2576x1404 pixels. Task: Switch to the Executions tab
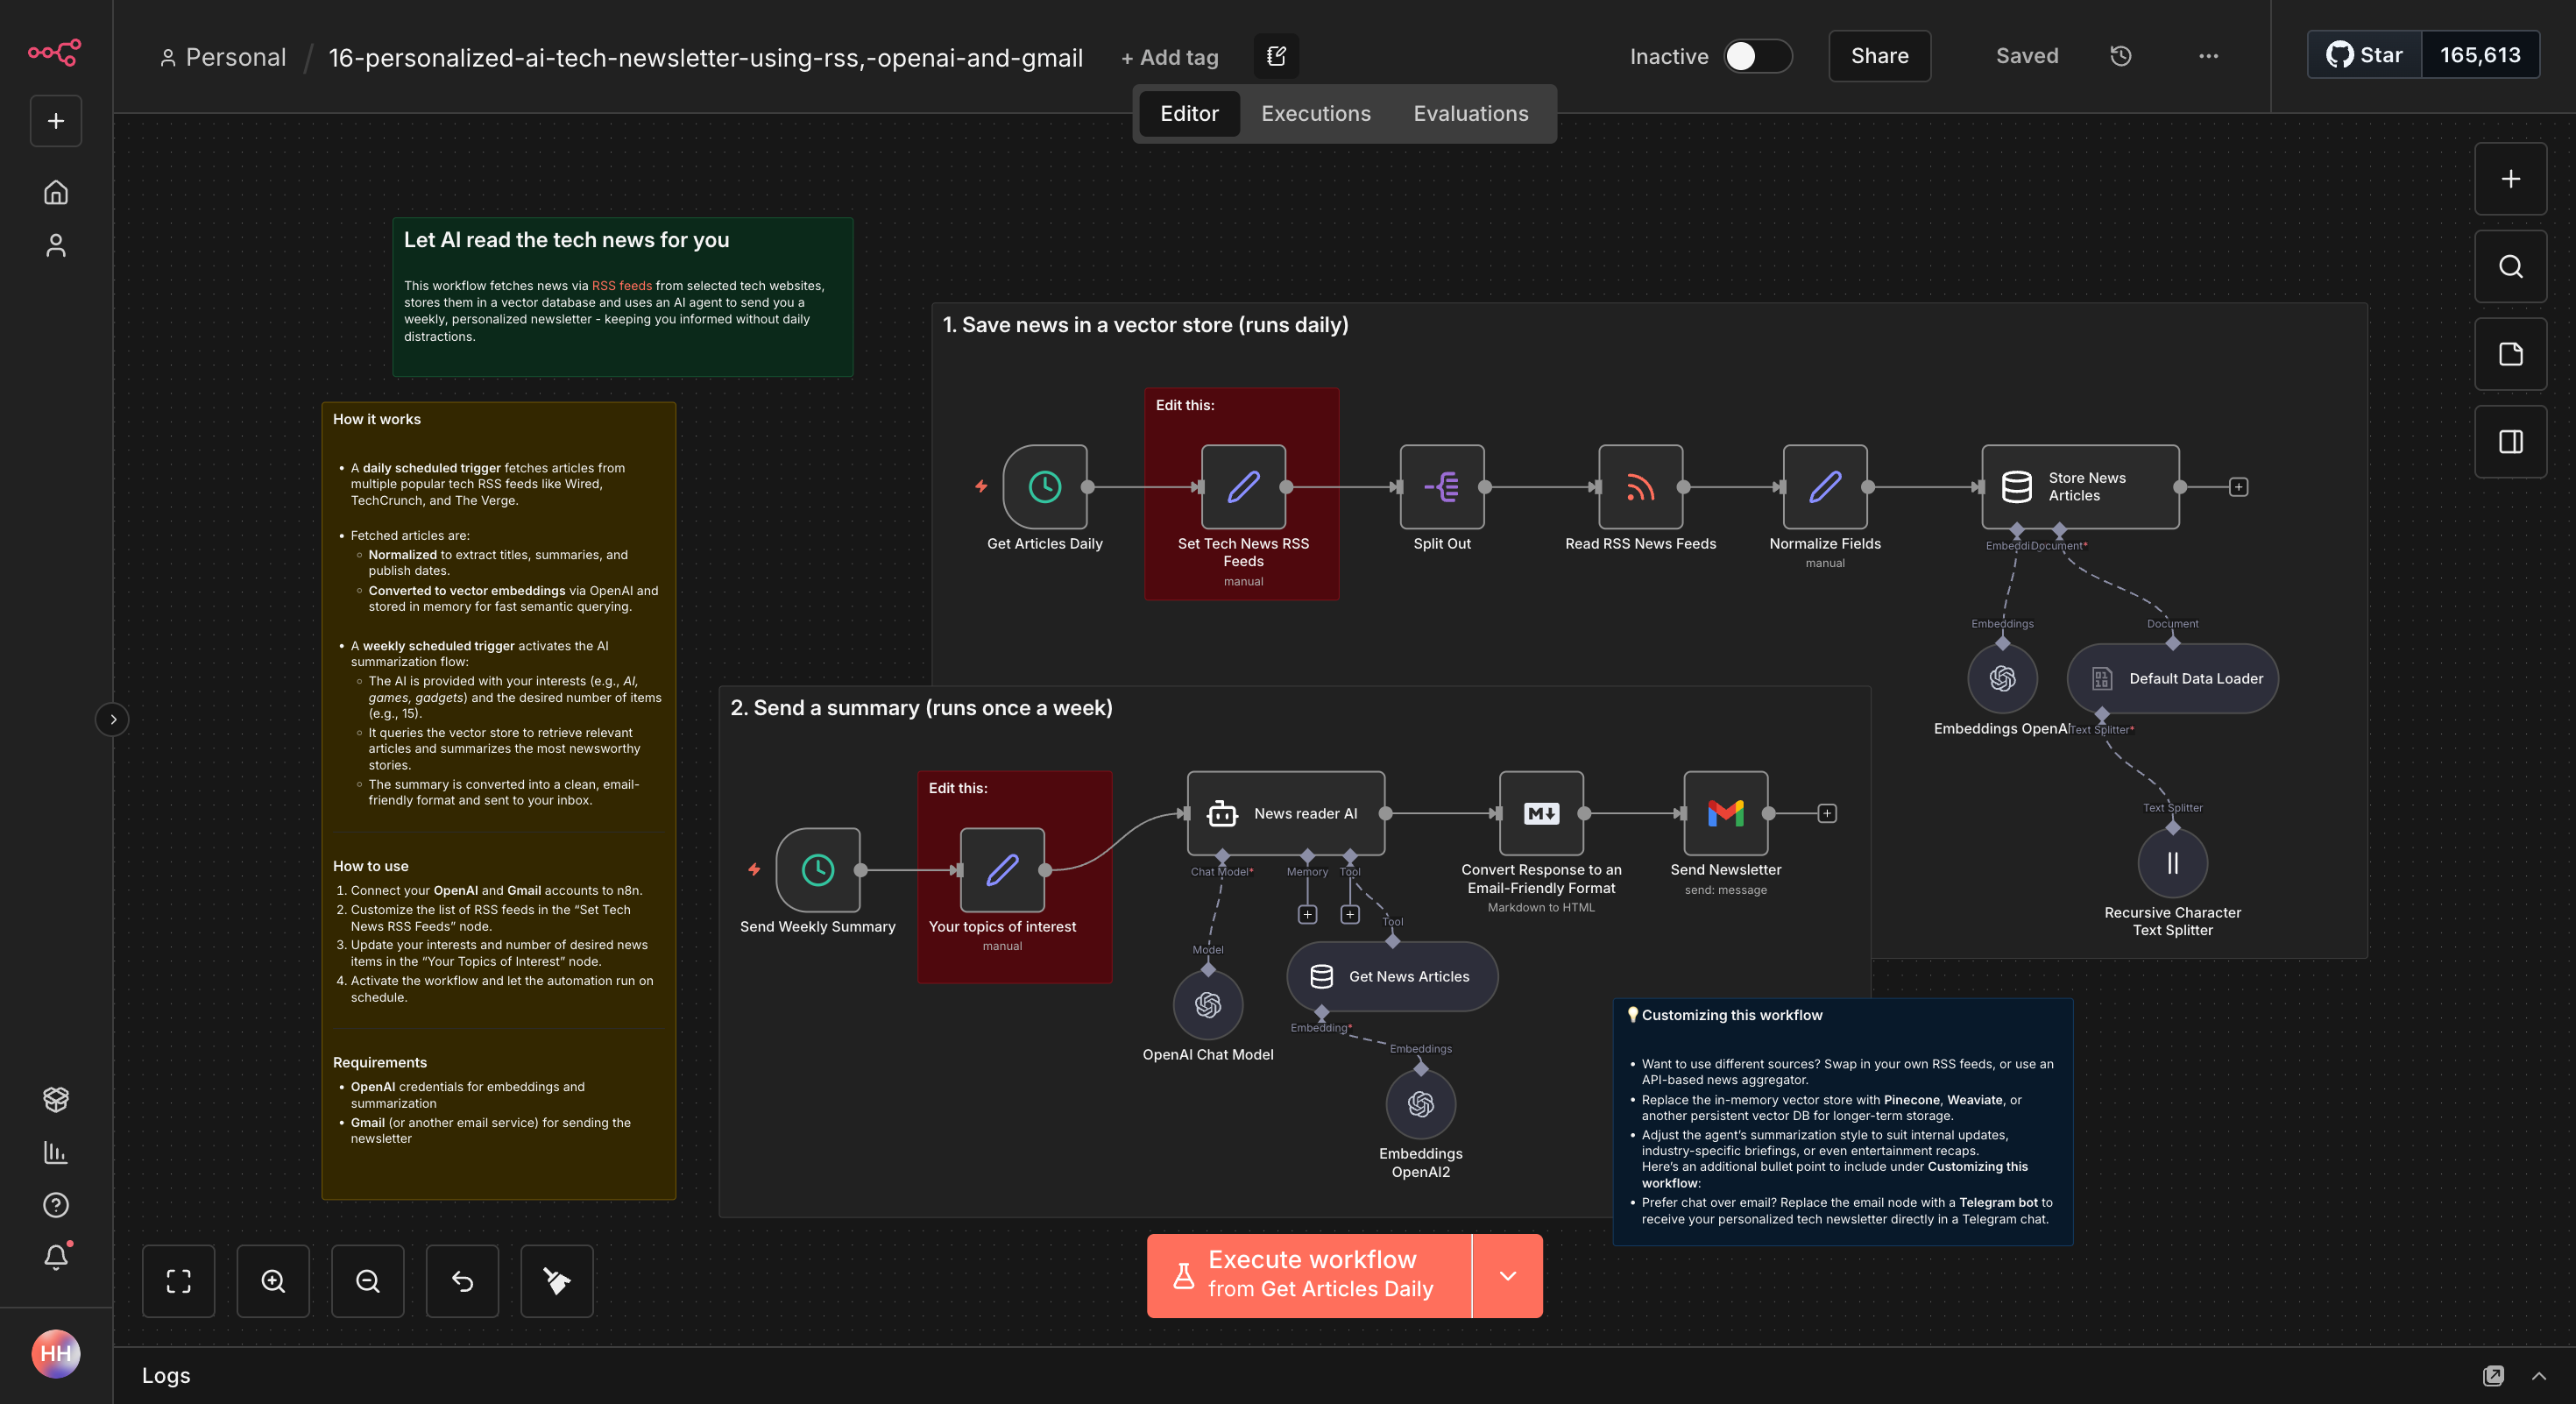[x=1315, y=114]
